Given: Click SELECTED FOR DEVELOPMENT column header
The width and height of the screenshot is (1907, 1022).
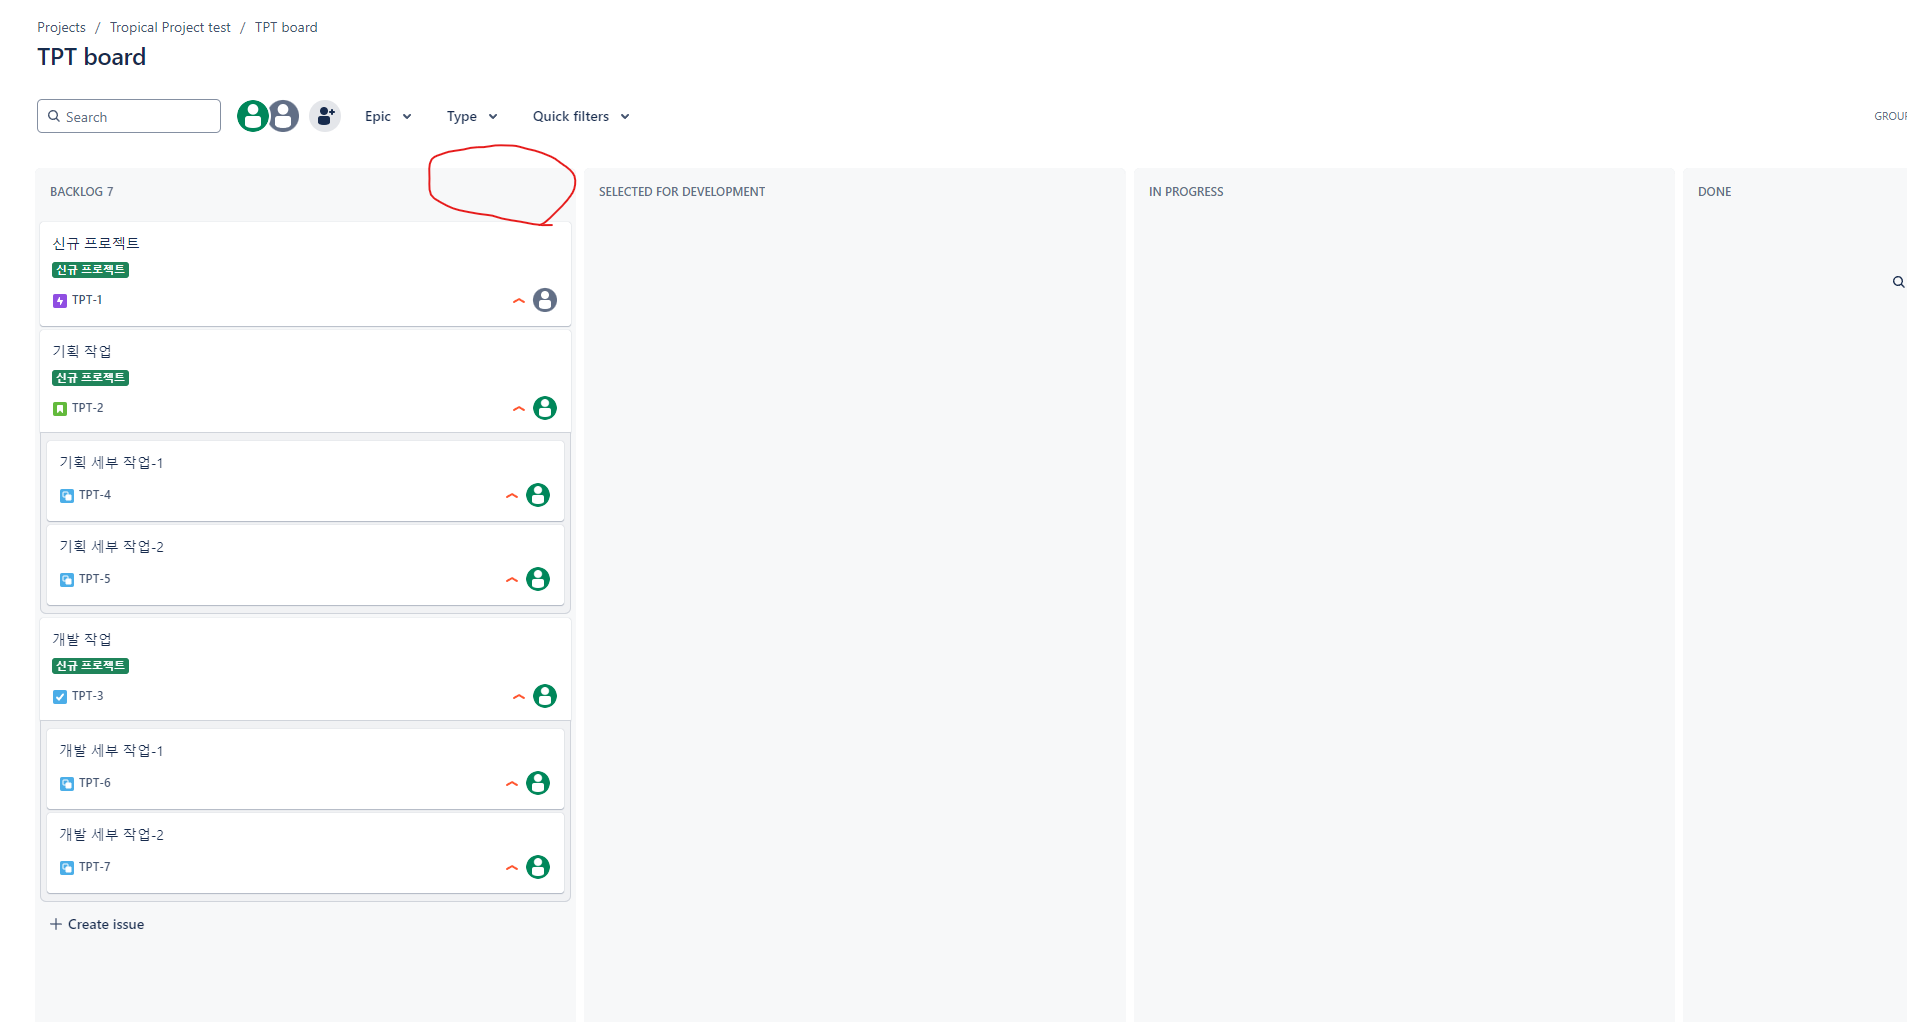Looking at the screenshot, I should (x=682, y=192).
